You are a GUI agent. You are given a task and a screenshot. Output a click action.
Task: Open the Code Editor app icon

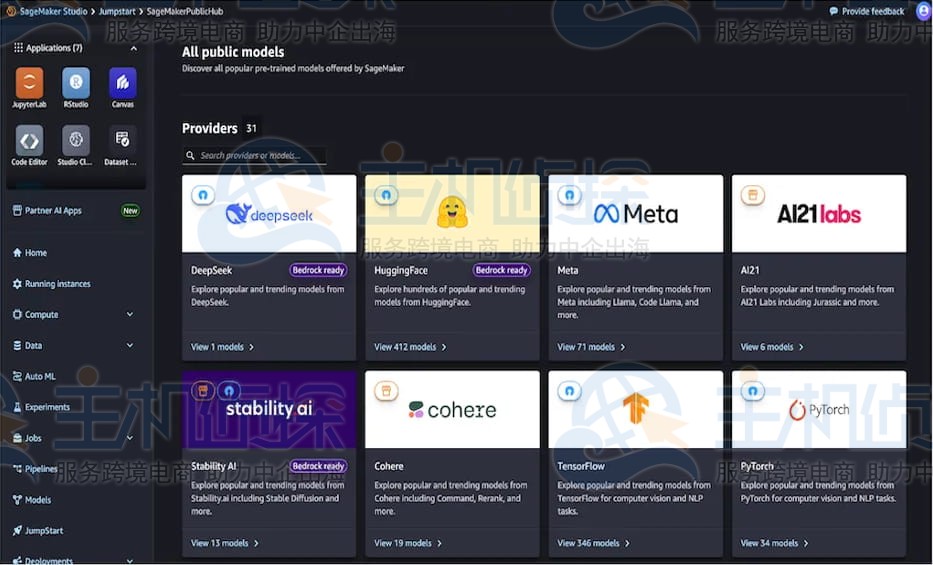tap(29, 140)
